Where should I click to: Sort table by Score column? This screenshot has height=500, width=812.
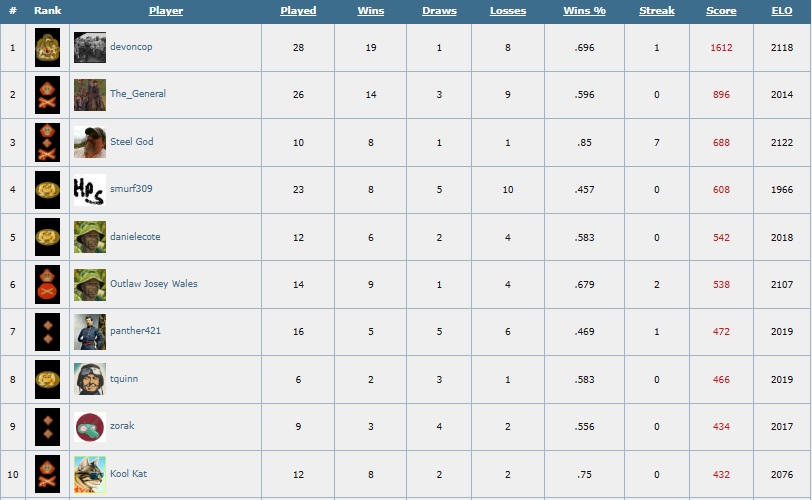(x=721, y=11)
